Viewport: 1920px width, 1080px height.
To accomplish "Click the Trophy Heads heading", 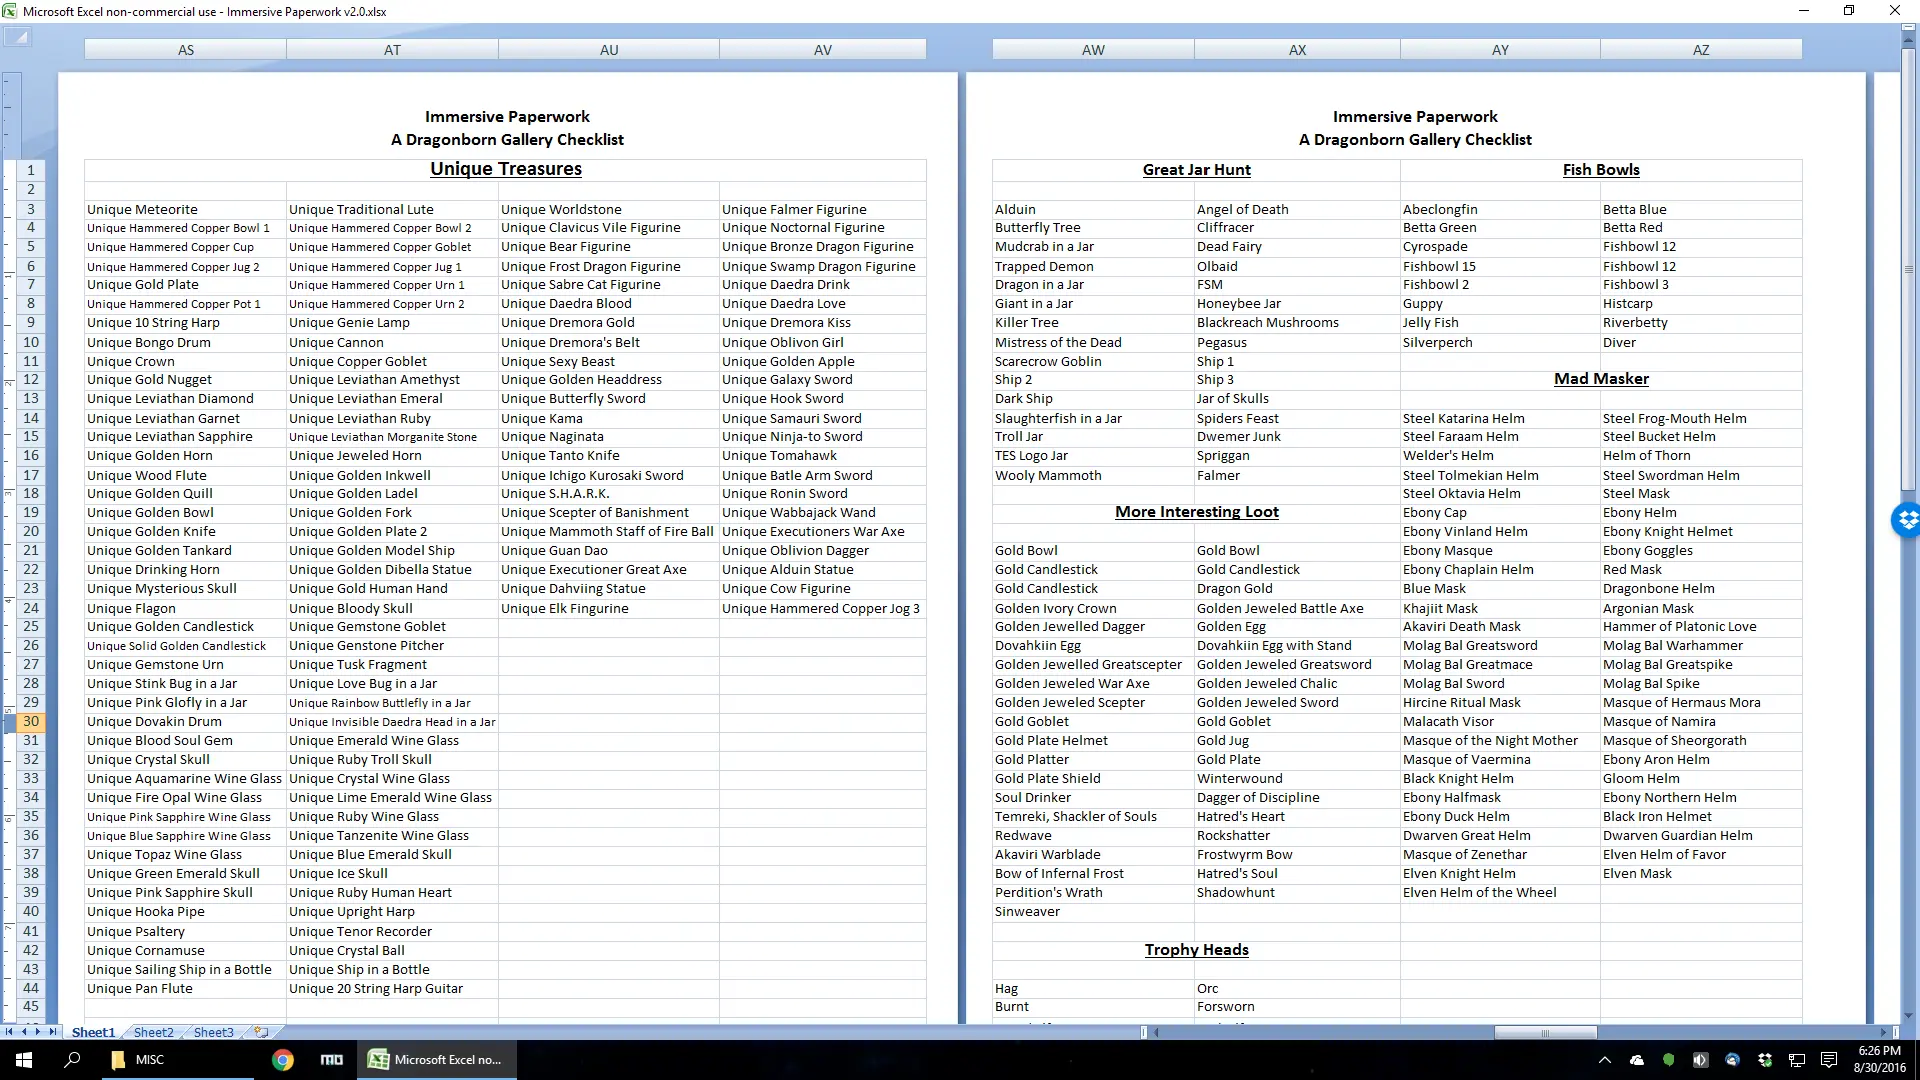I will (1196, 950).
